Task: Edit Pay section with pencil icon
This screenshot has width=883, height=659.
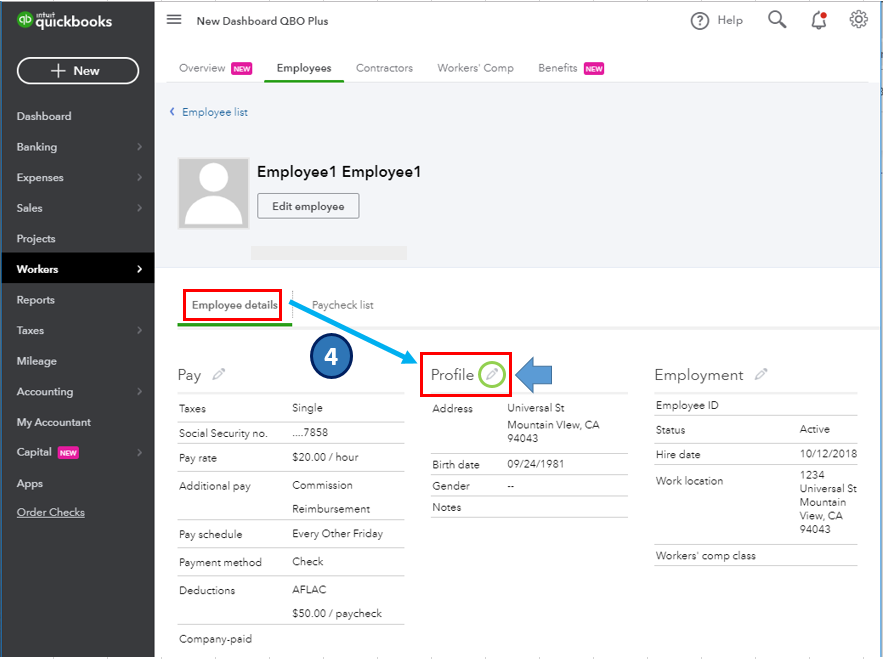Action: tap(218, 374)
